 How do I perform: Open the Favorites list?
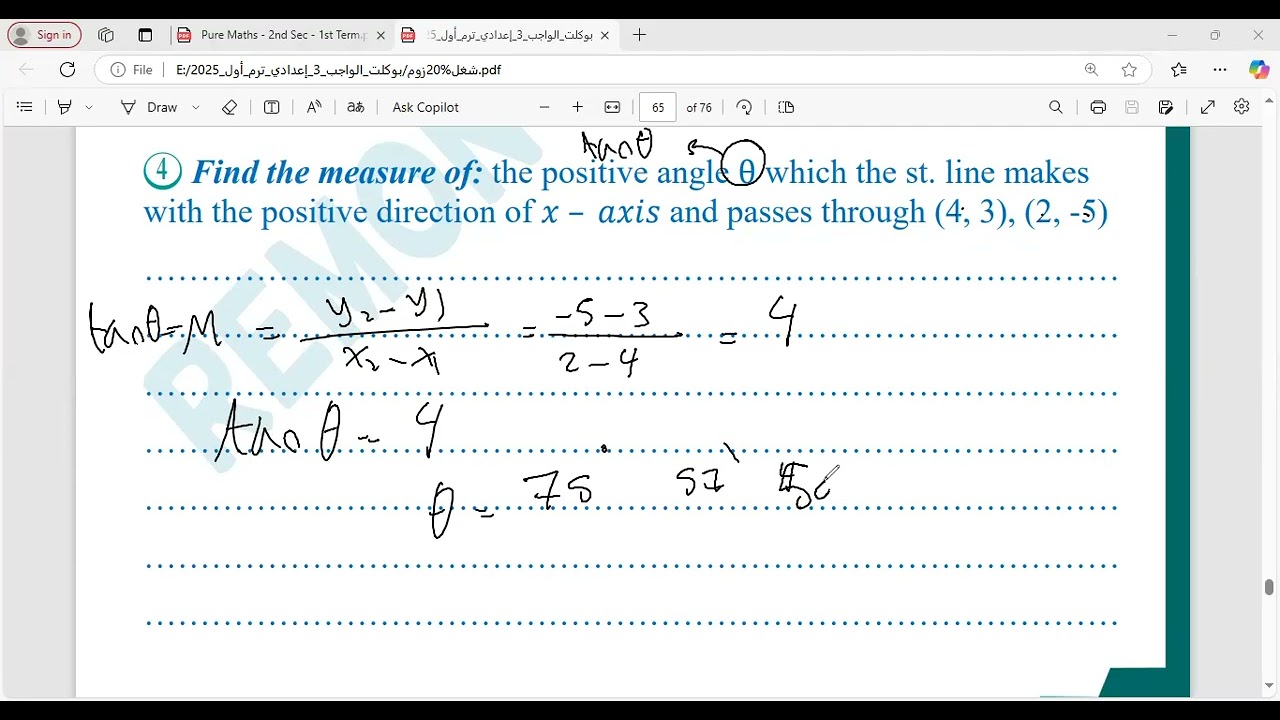point(1179,70)
